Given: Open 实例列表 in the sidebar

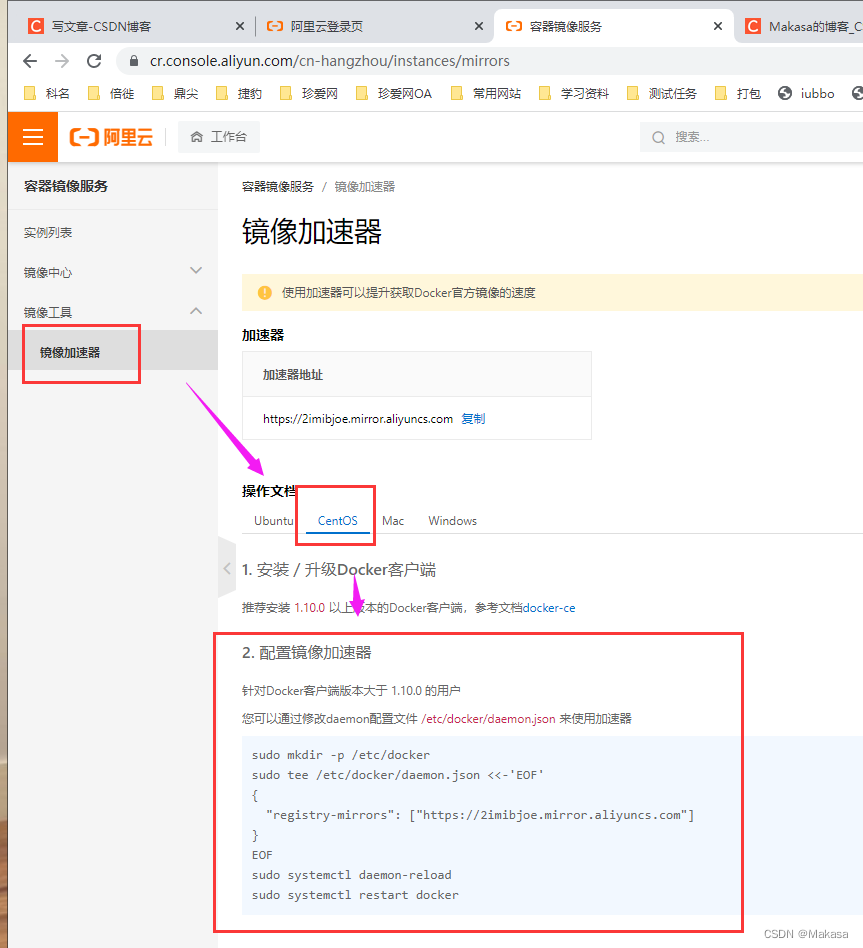Looking at the screenshot, I should 48,233.
